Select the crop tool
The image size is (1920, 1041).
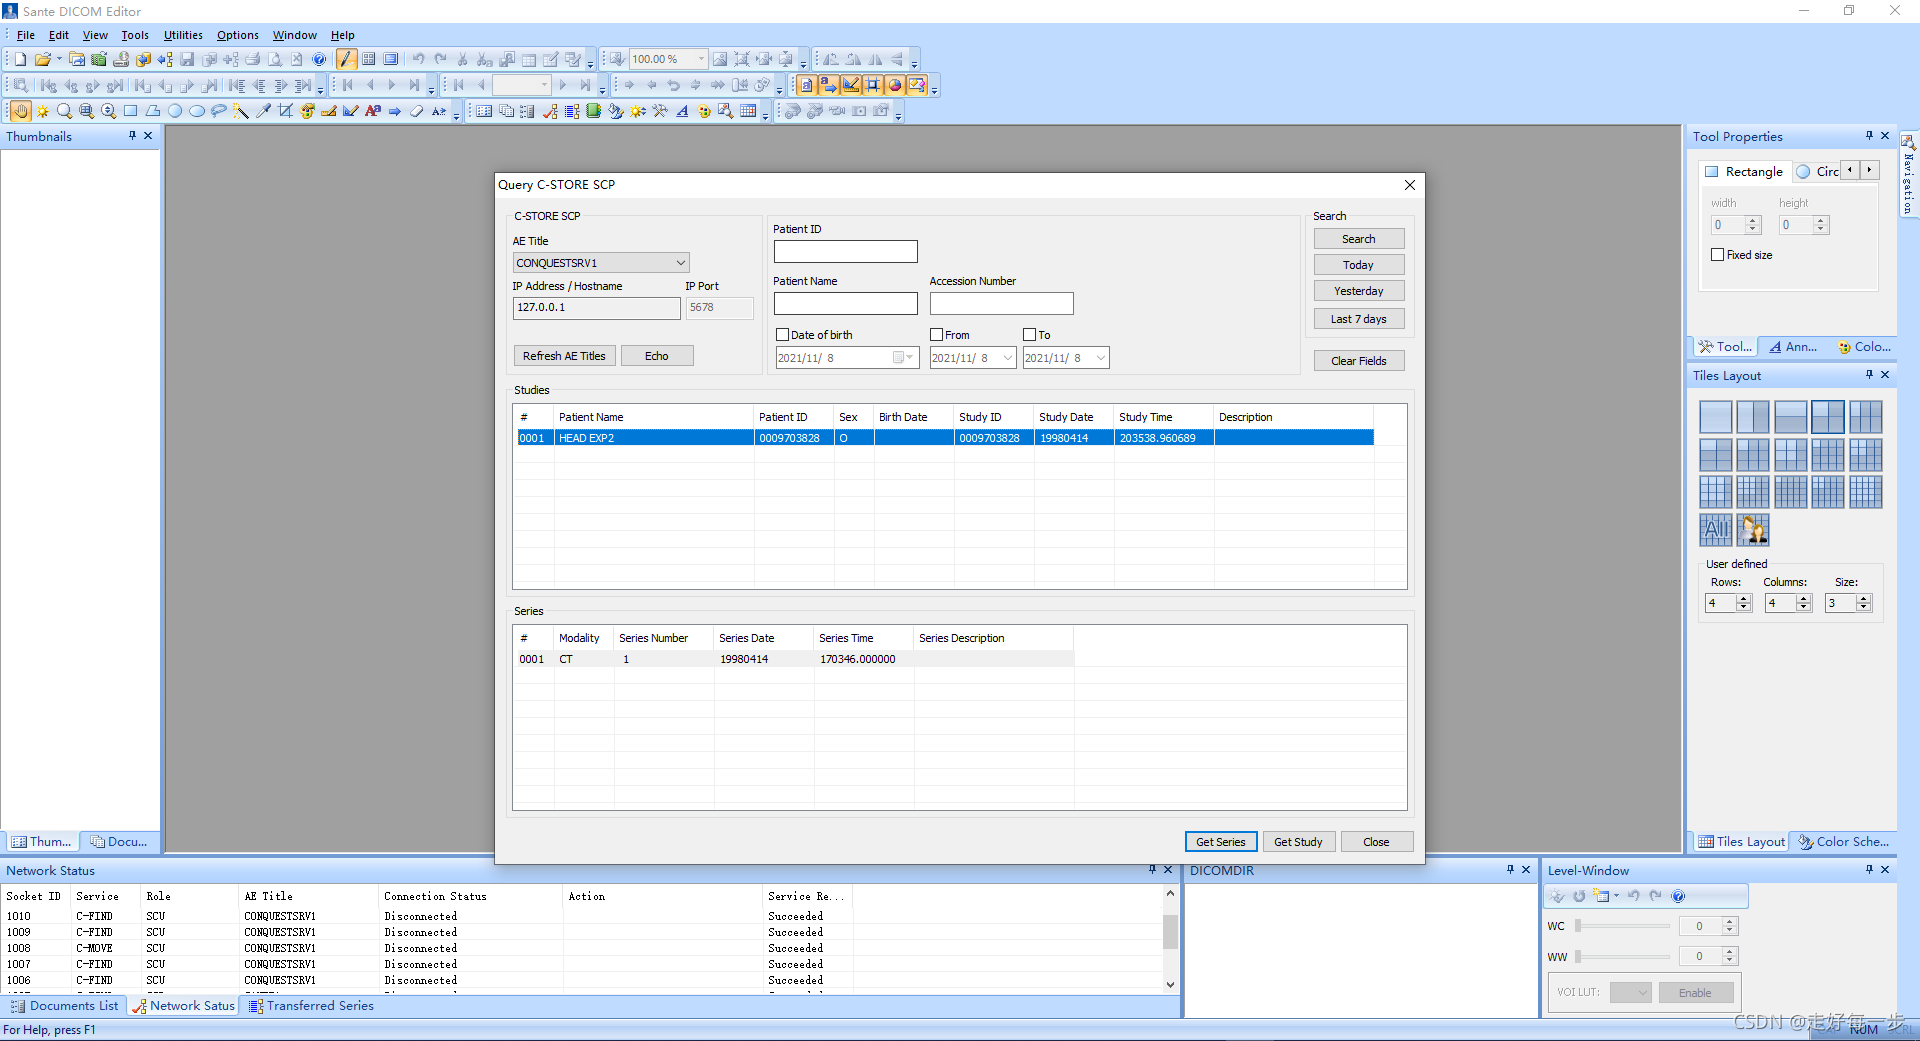click(x=285, y=111)
